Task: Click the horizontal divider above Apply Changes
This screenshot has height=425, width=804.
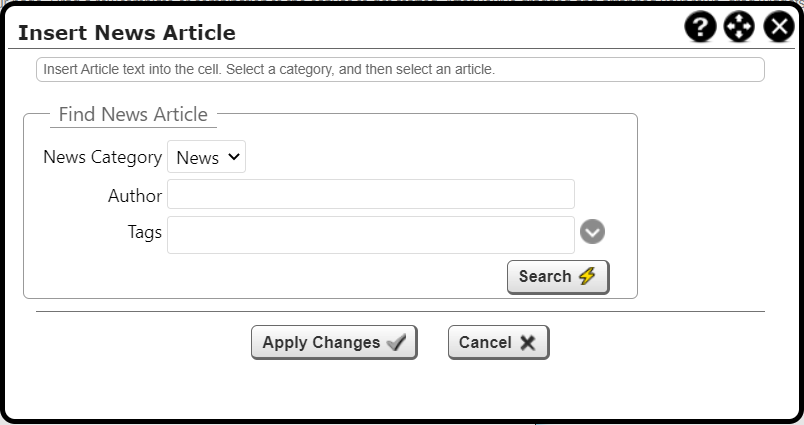Action: pos(400,311)
